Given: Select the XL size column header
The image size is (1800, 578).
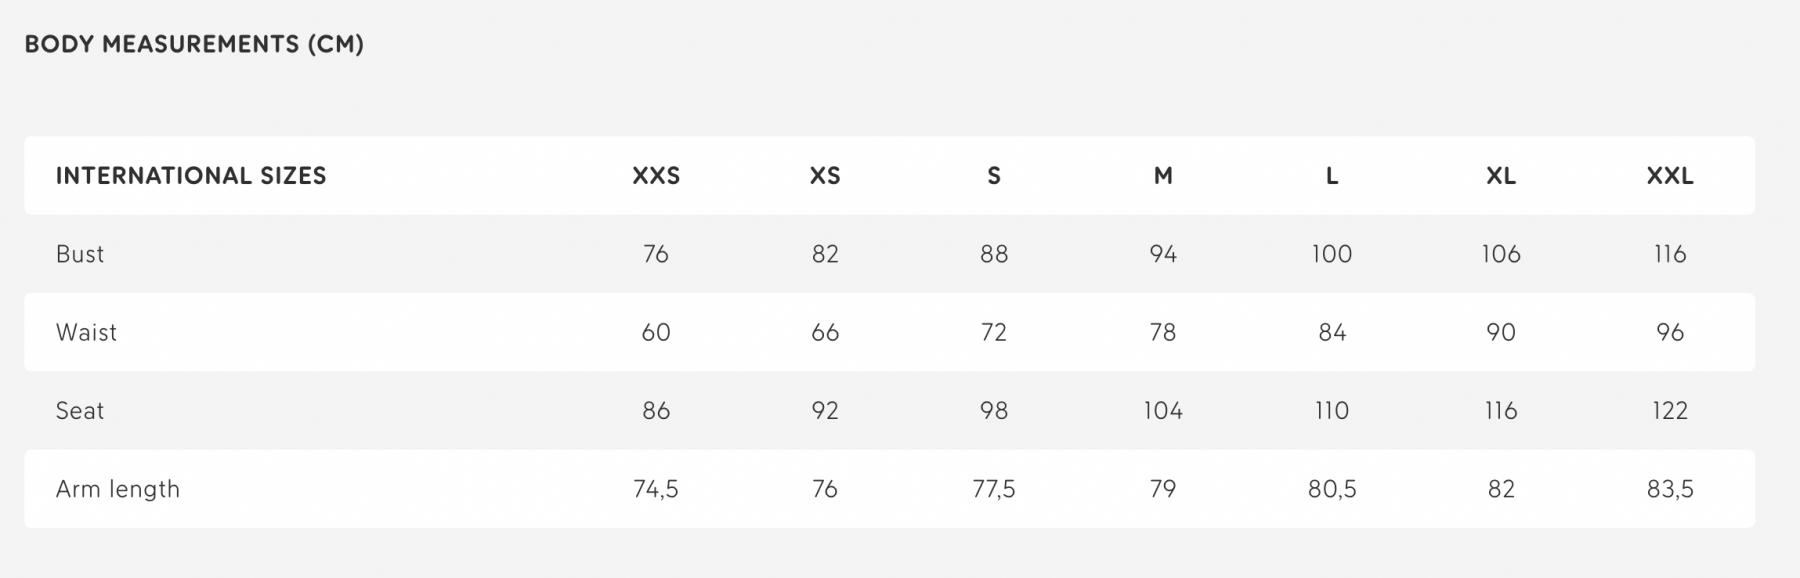Looking at the screenshot, I should [x=1501, y=176].
